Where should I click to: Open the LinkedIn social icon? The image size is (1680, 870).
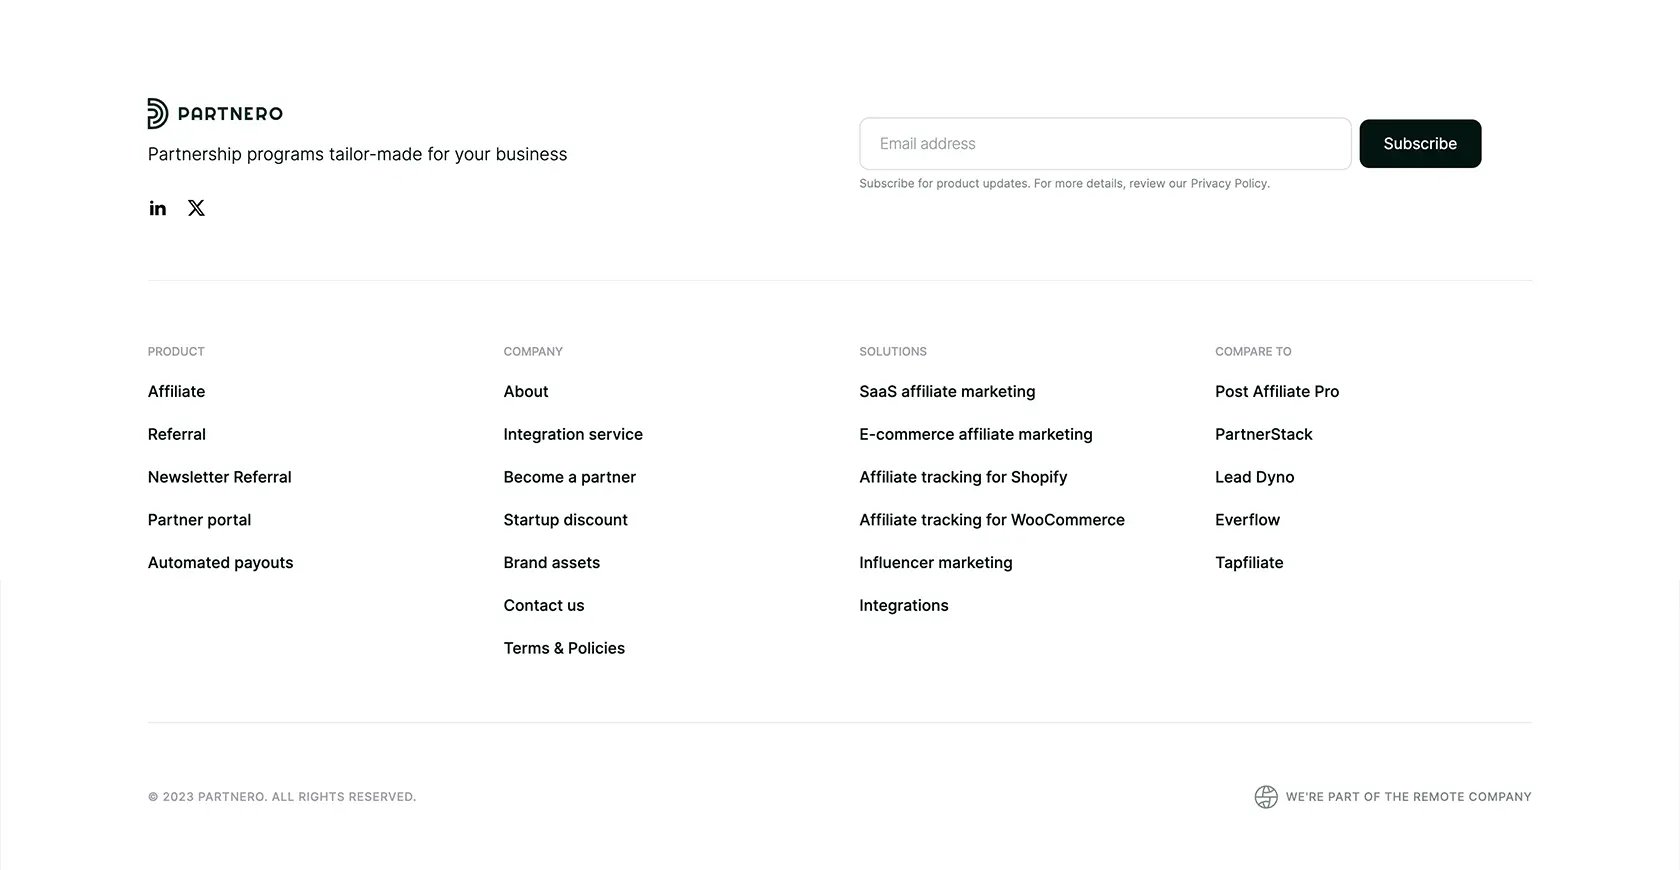pyautogui.click(x=158, y=208)
